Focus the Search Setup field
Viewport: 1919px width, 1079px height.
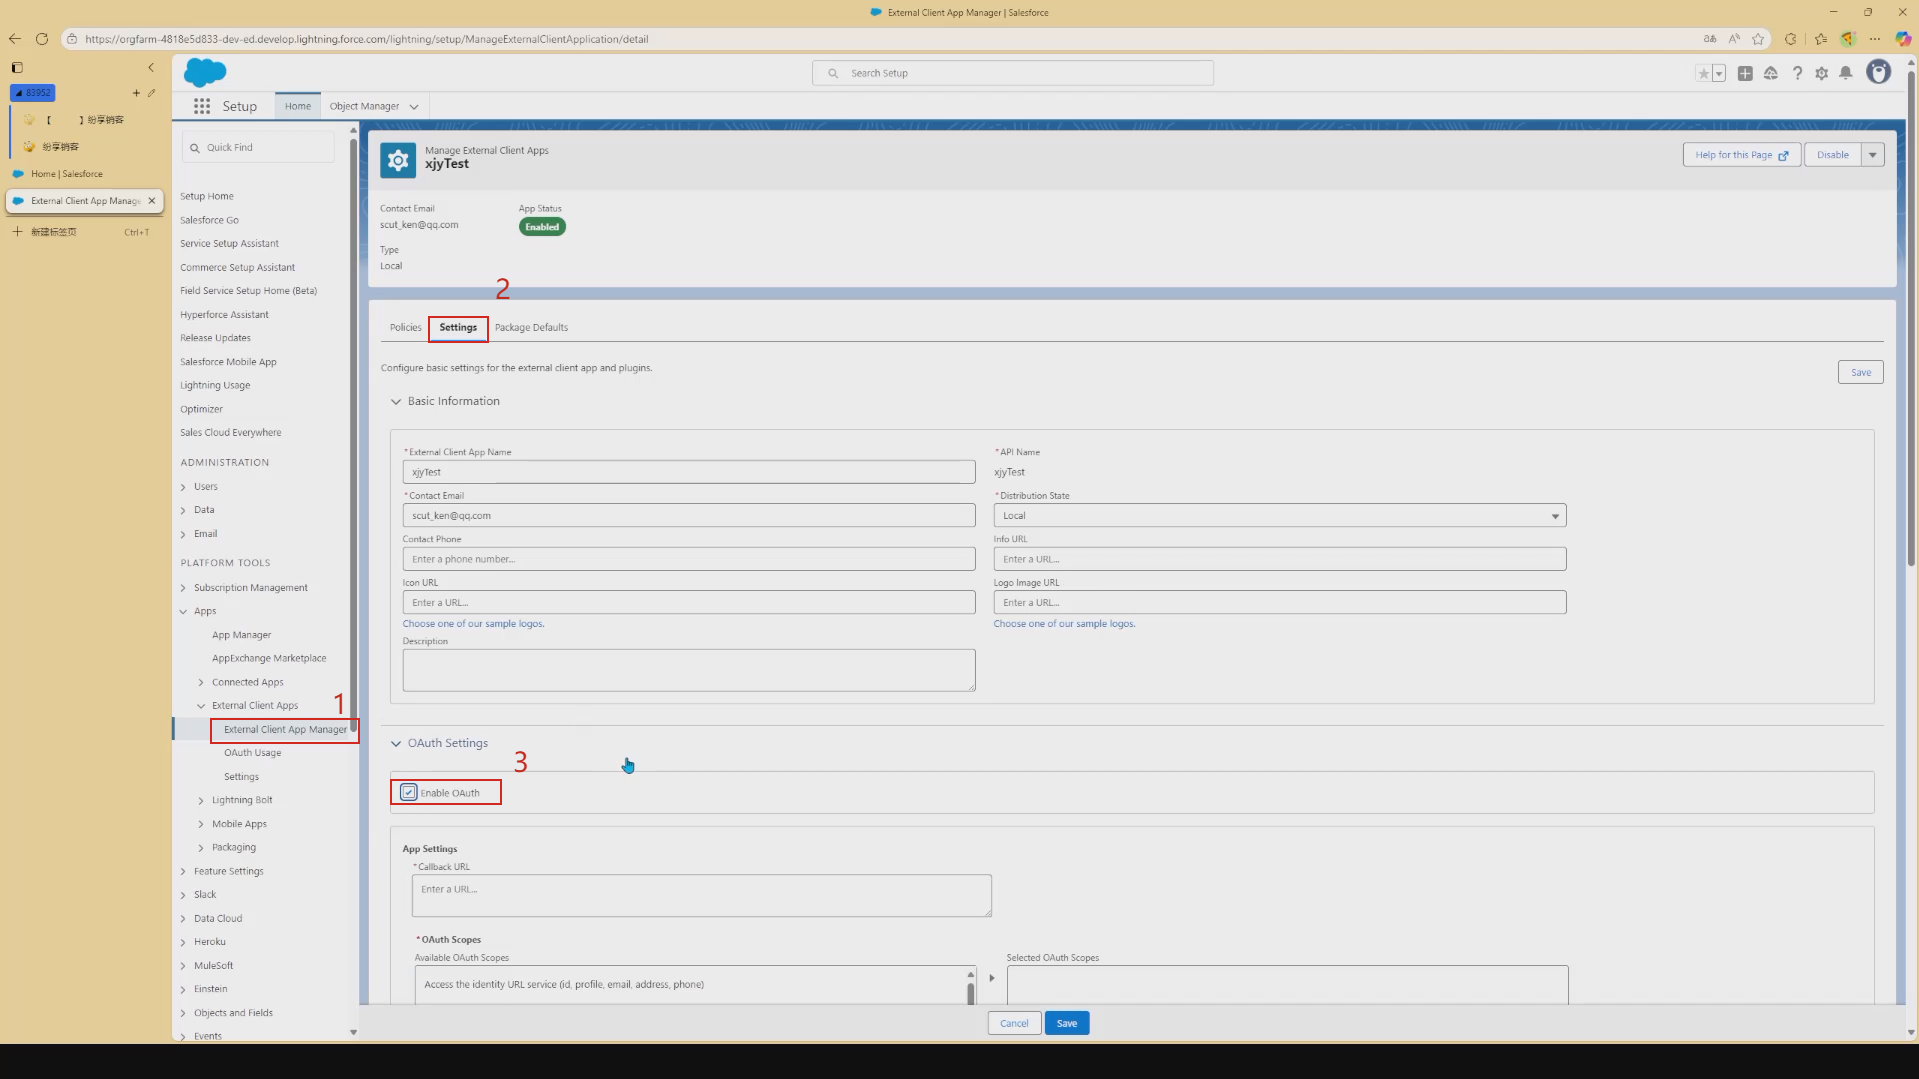point(1013,73)
